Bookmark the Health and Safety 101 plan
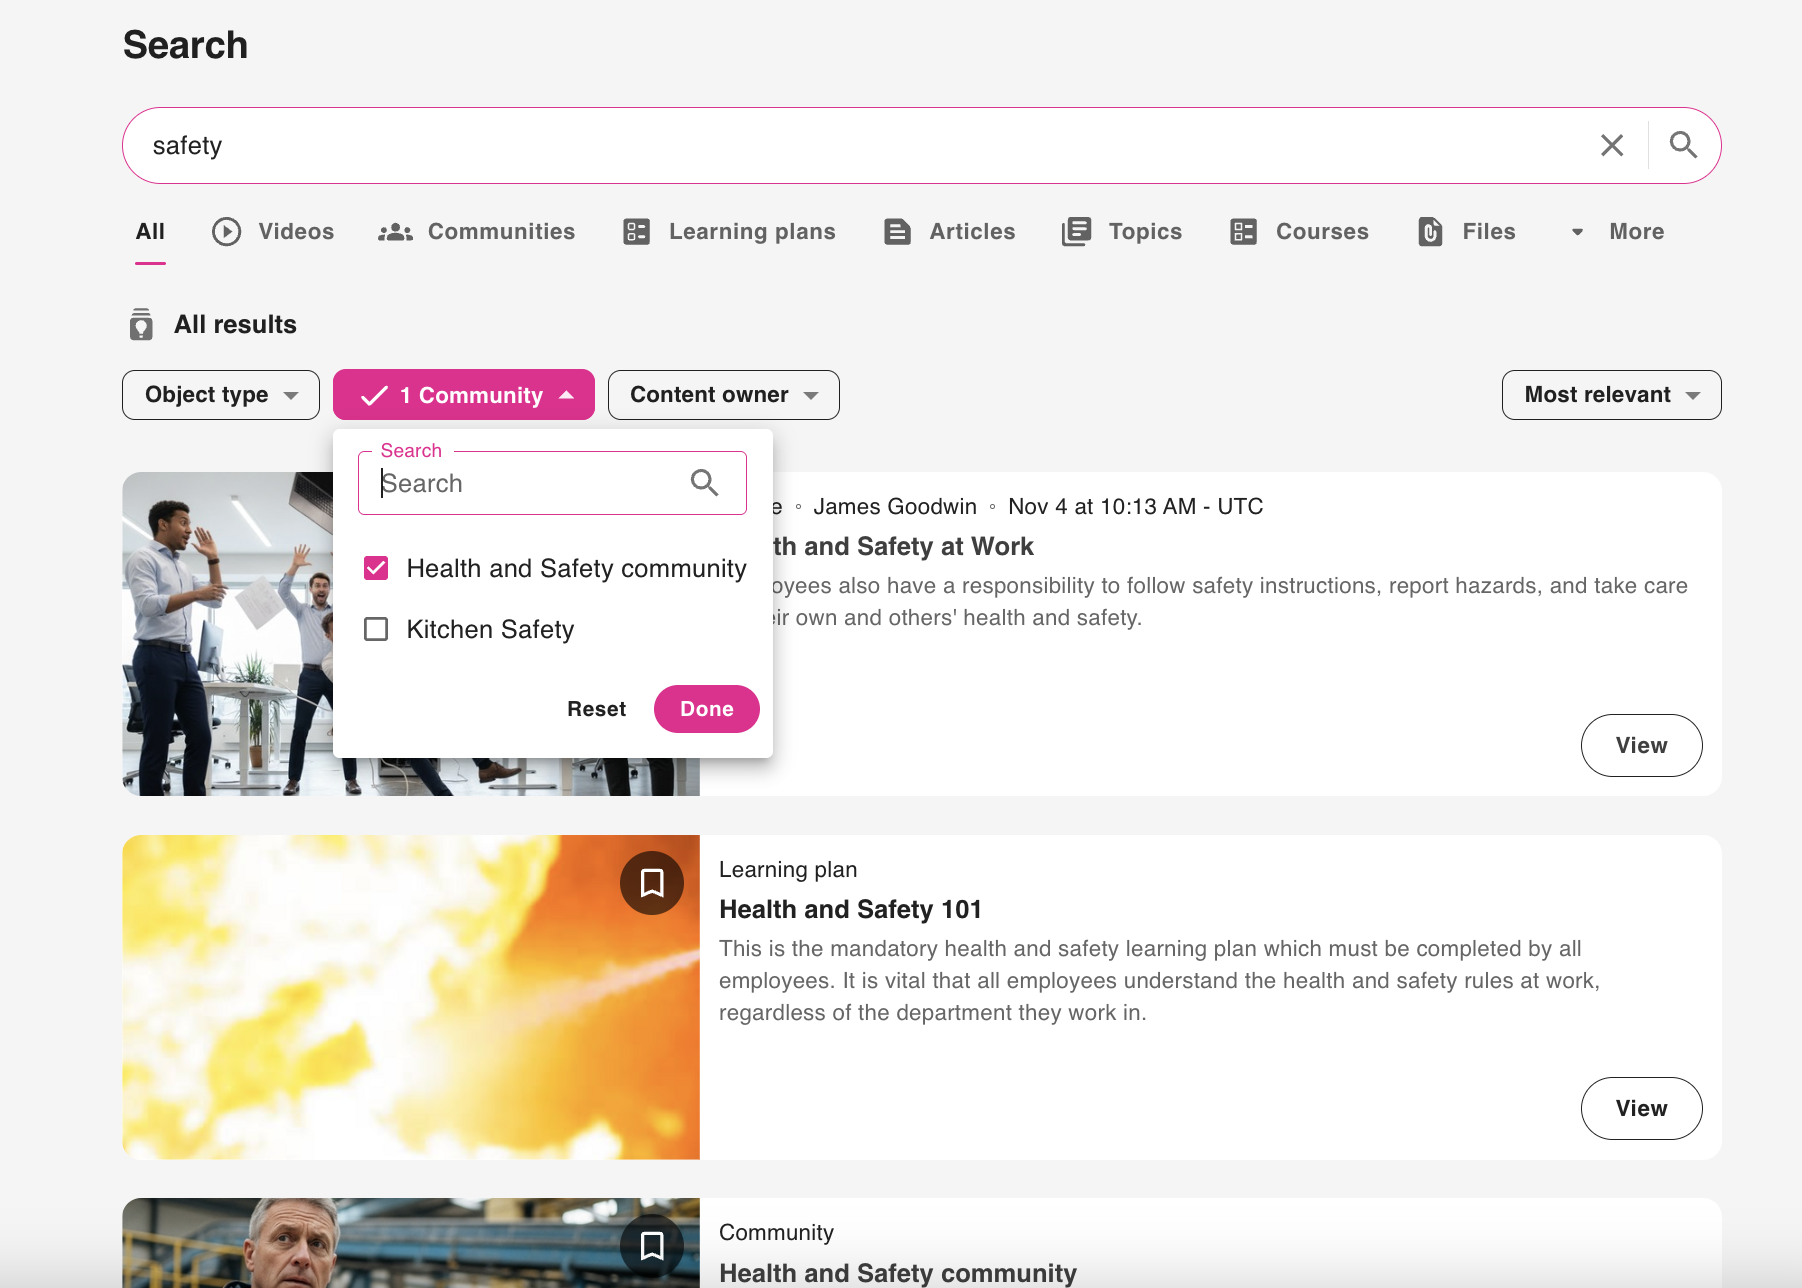Viewport: 1802px width, 1288px height. click(652, 883)
